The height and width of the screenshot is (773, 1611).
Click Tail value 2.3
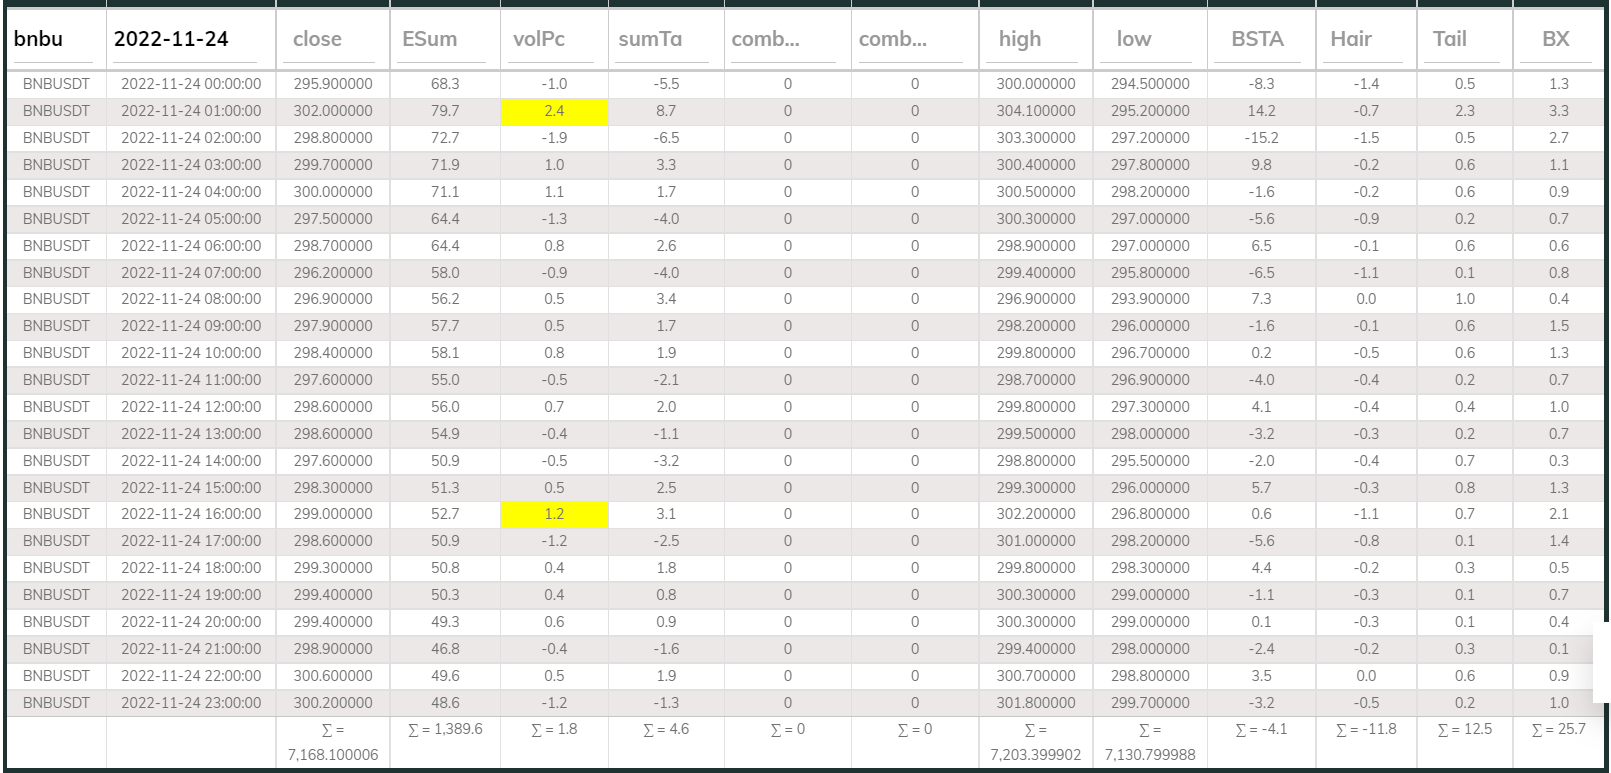[1465, 111]
